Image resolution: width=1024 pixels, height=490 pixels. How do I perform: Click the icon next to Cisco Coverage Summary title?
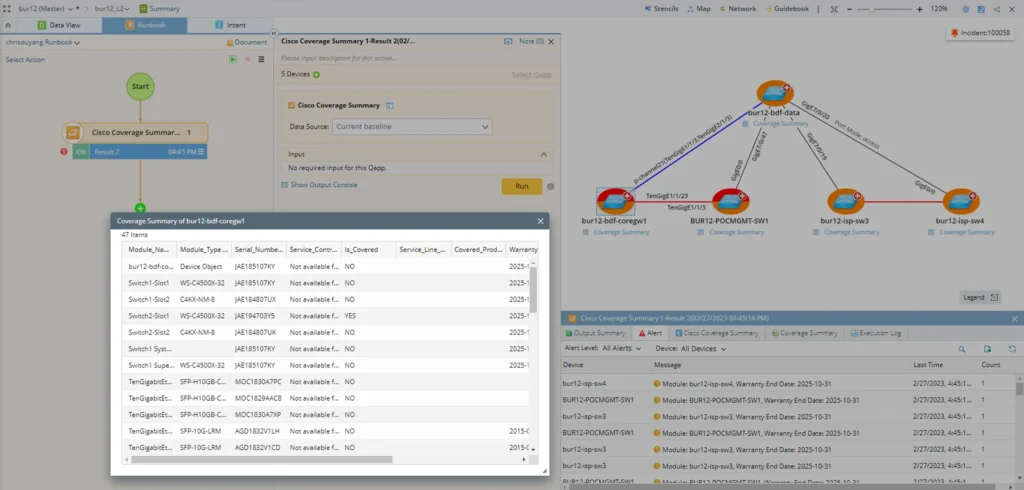[389, 105]
